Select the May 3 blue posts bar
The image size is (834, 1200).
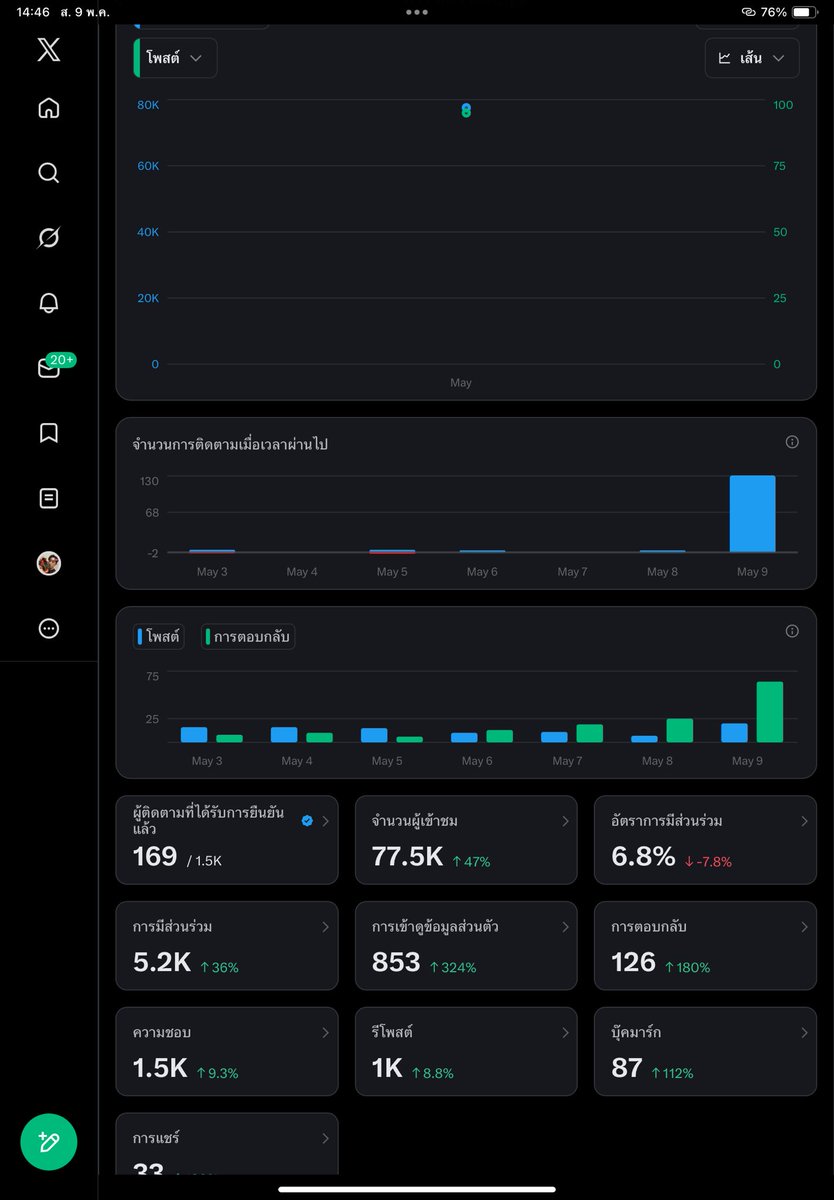(x=194, y=735)
